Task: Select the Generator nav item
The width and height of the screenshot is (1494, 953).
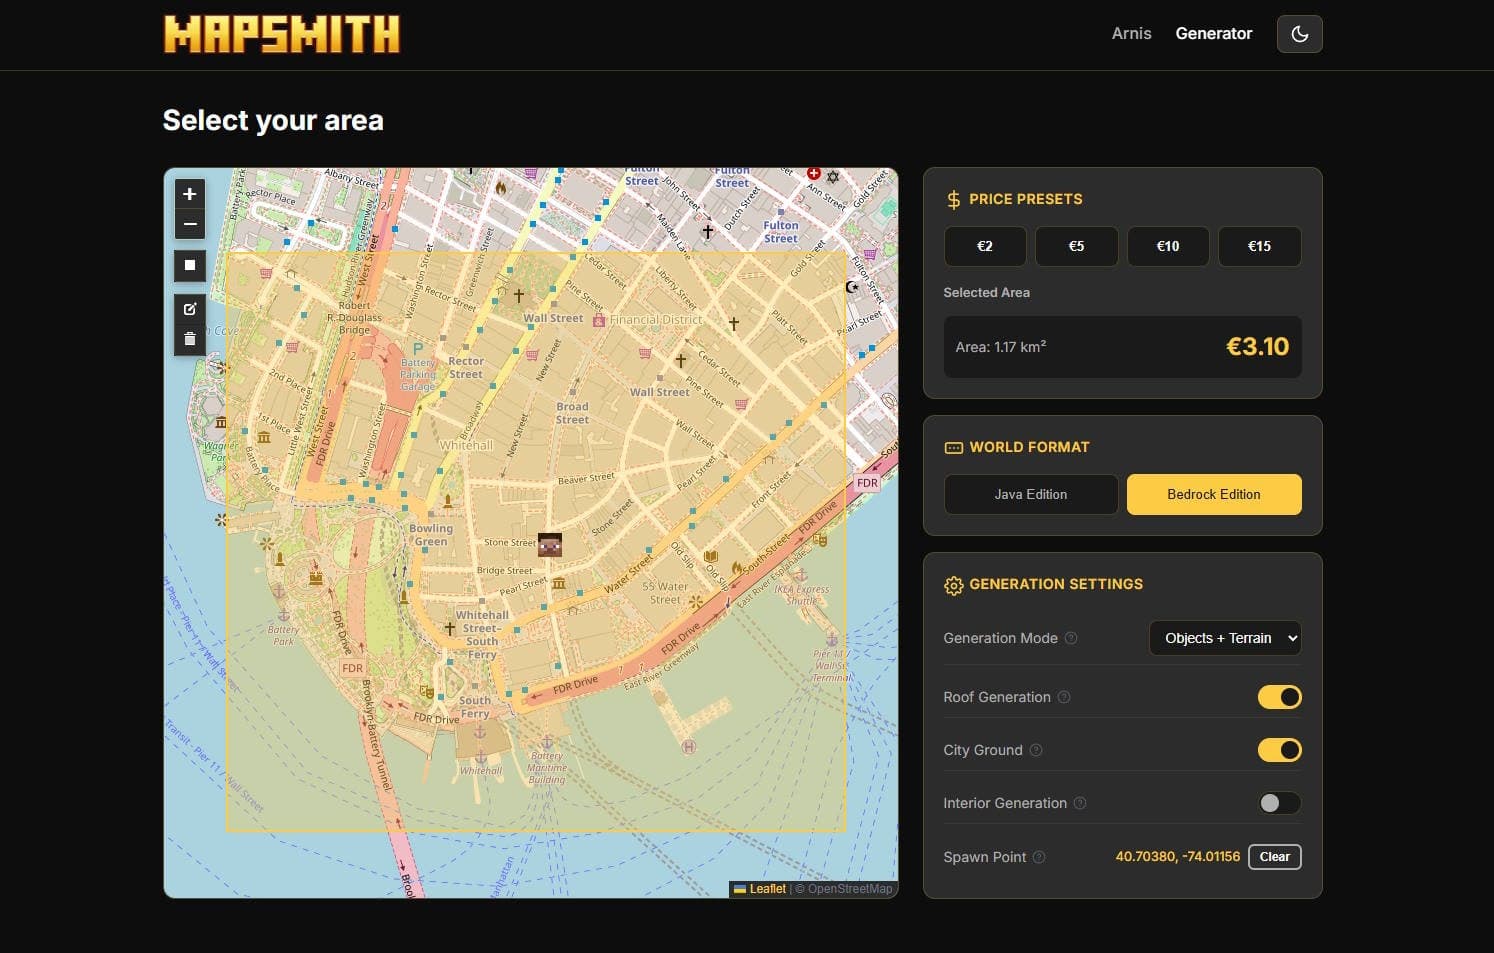Action: 1214,33
